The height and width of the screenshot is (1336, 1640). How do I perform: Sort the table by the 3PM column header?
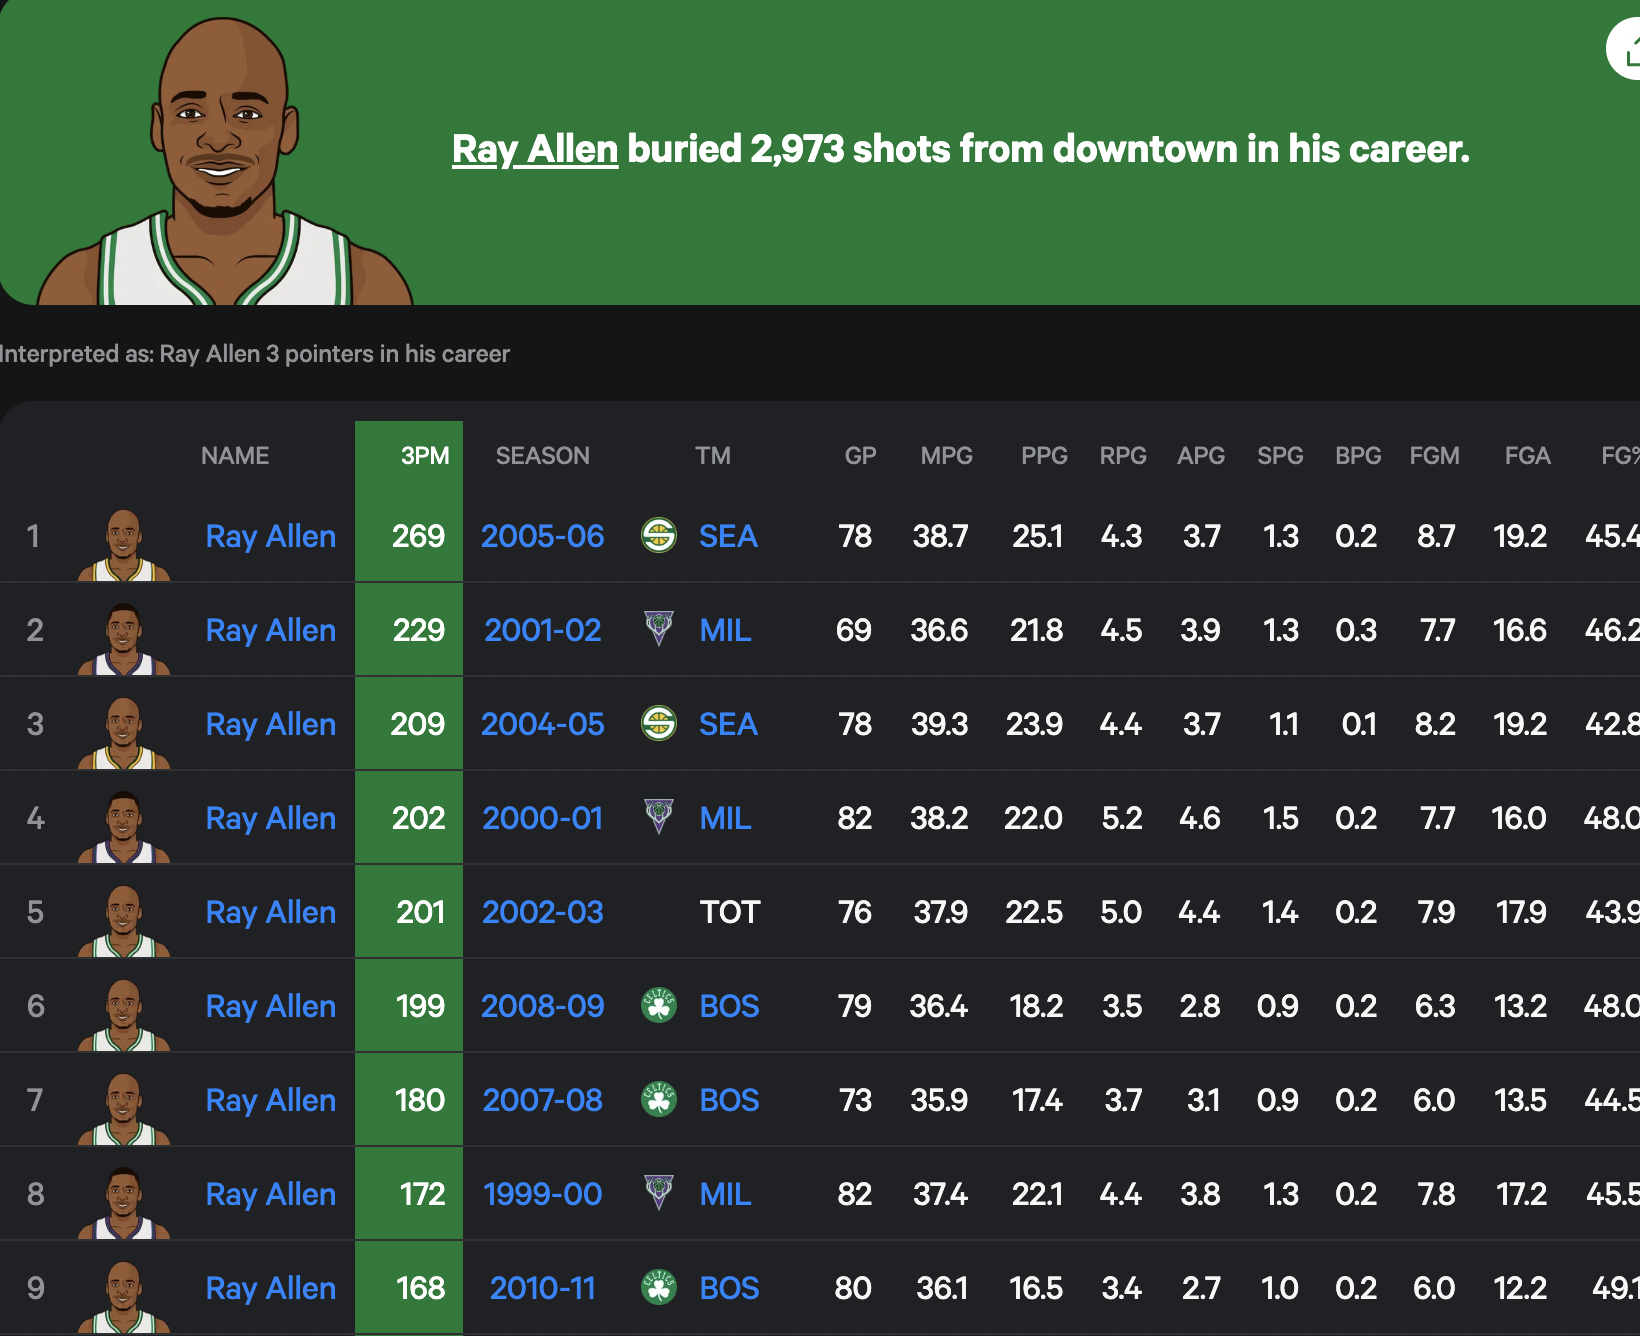click(424, 456)
